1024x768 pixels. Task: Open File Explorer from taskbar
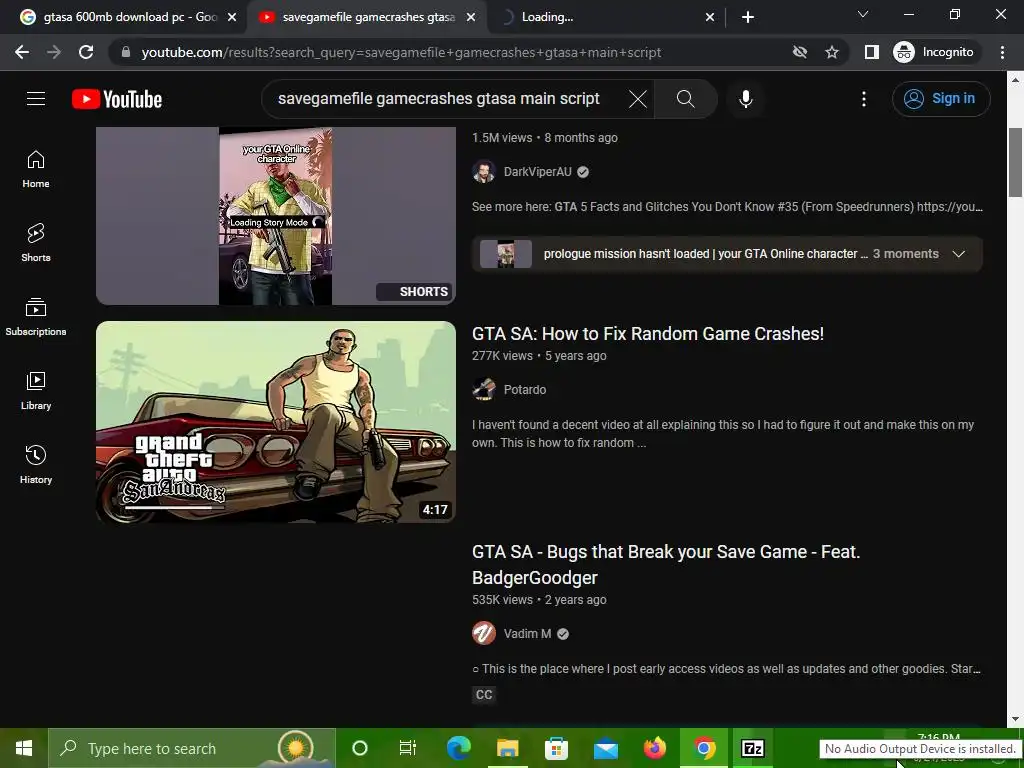click(x=507, y=748)
